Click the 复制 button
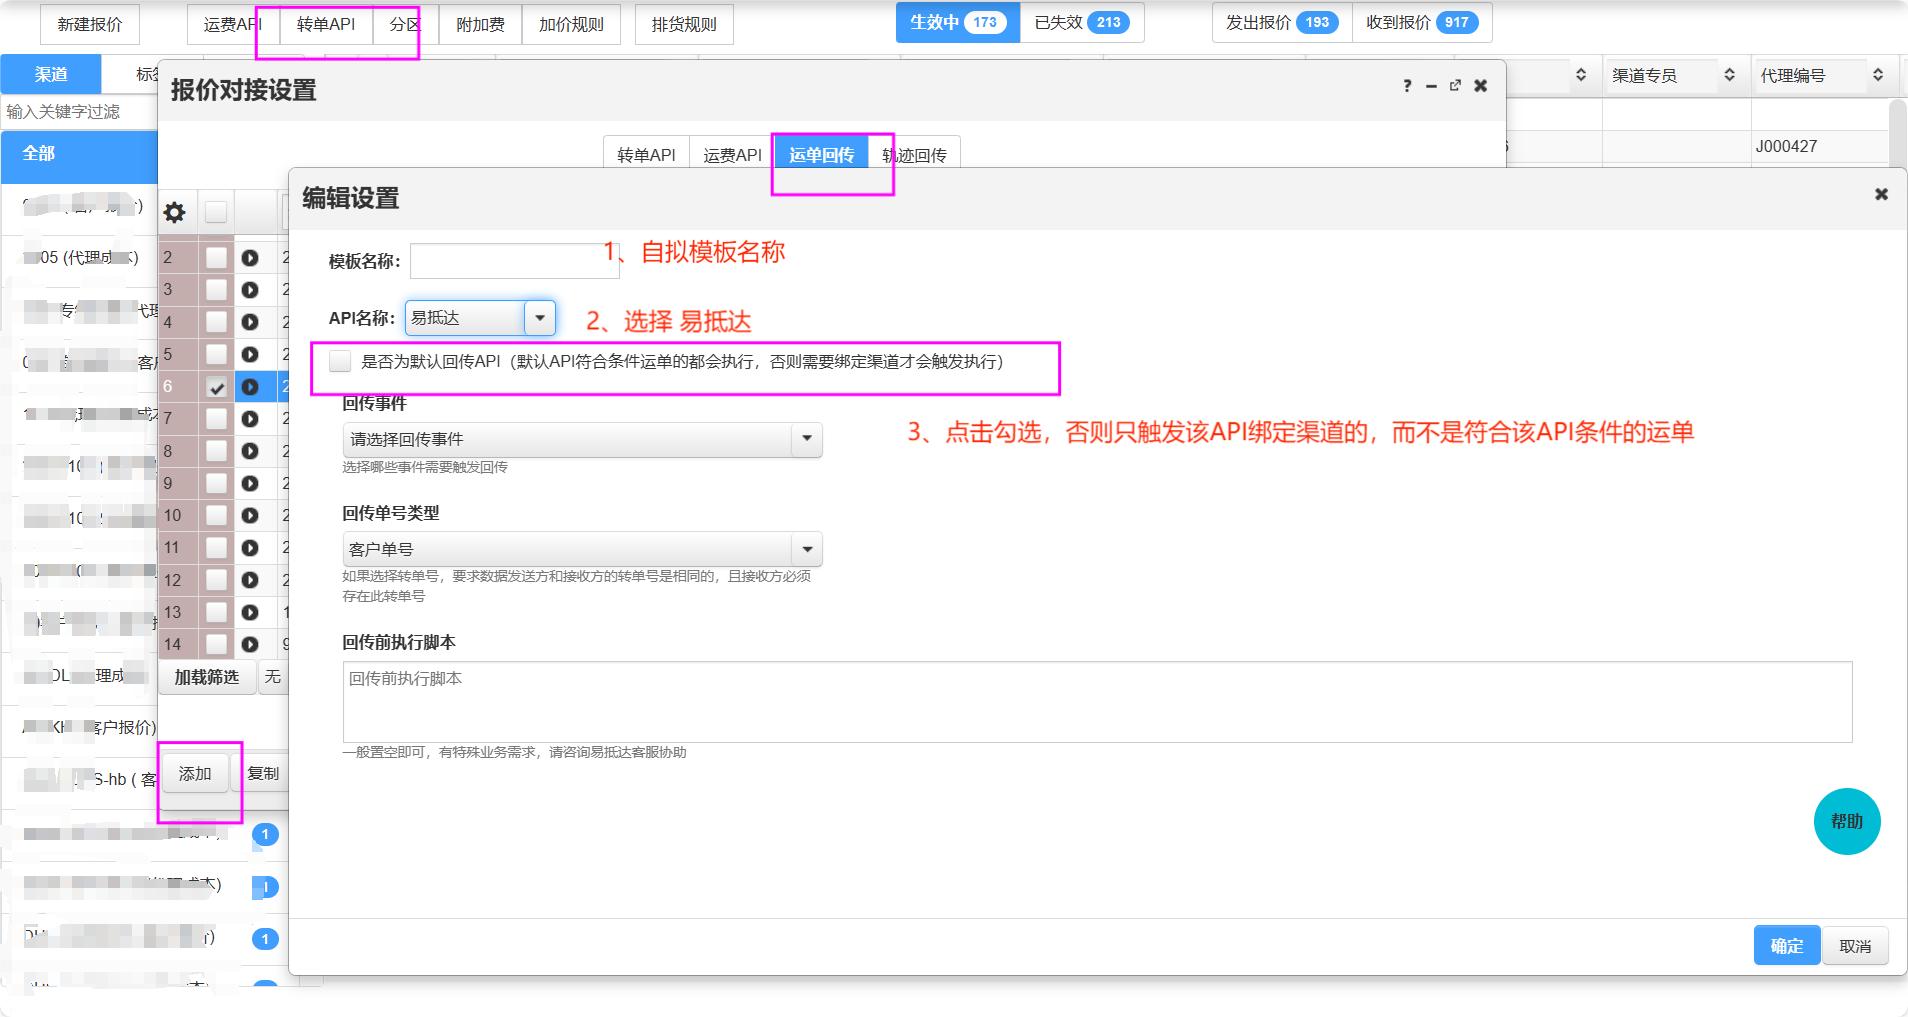Viewport: 1908px width, 1017px height. pos(263,773)
